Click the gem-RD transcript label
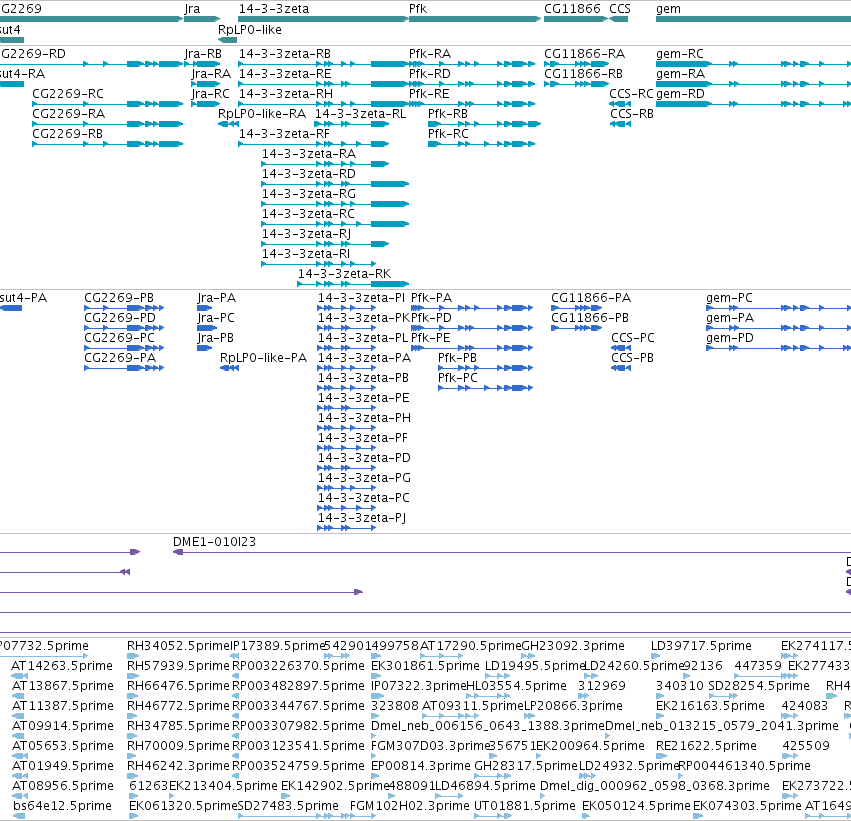 (x=680, y=94)
